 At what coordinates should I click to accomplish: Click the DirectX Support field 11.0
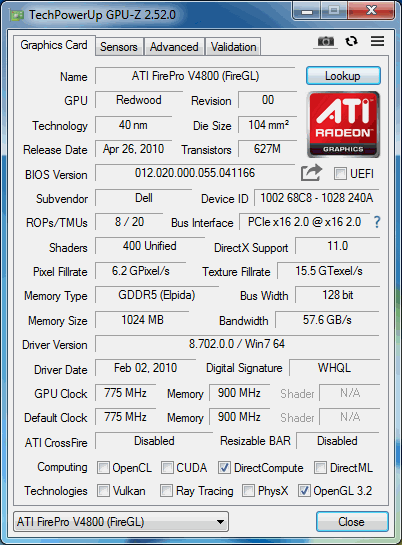point(337,246)
